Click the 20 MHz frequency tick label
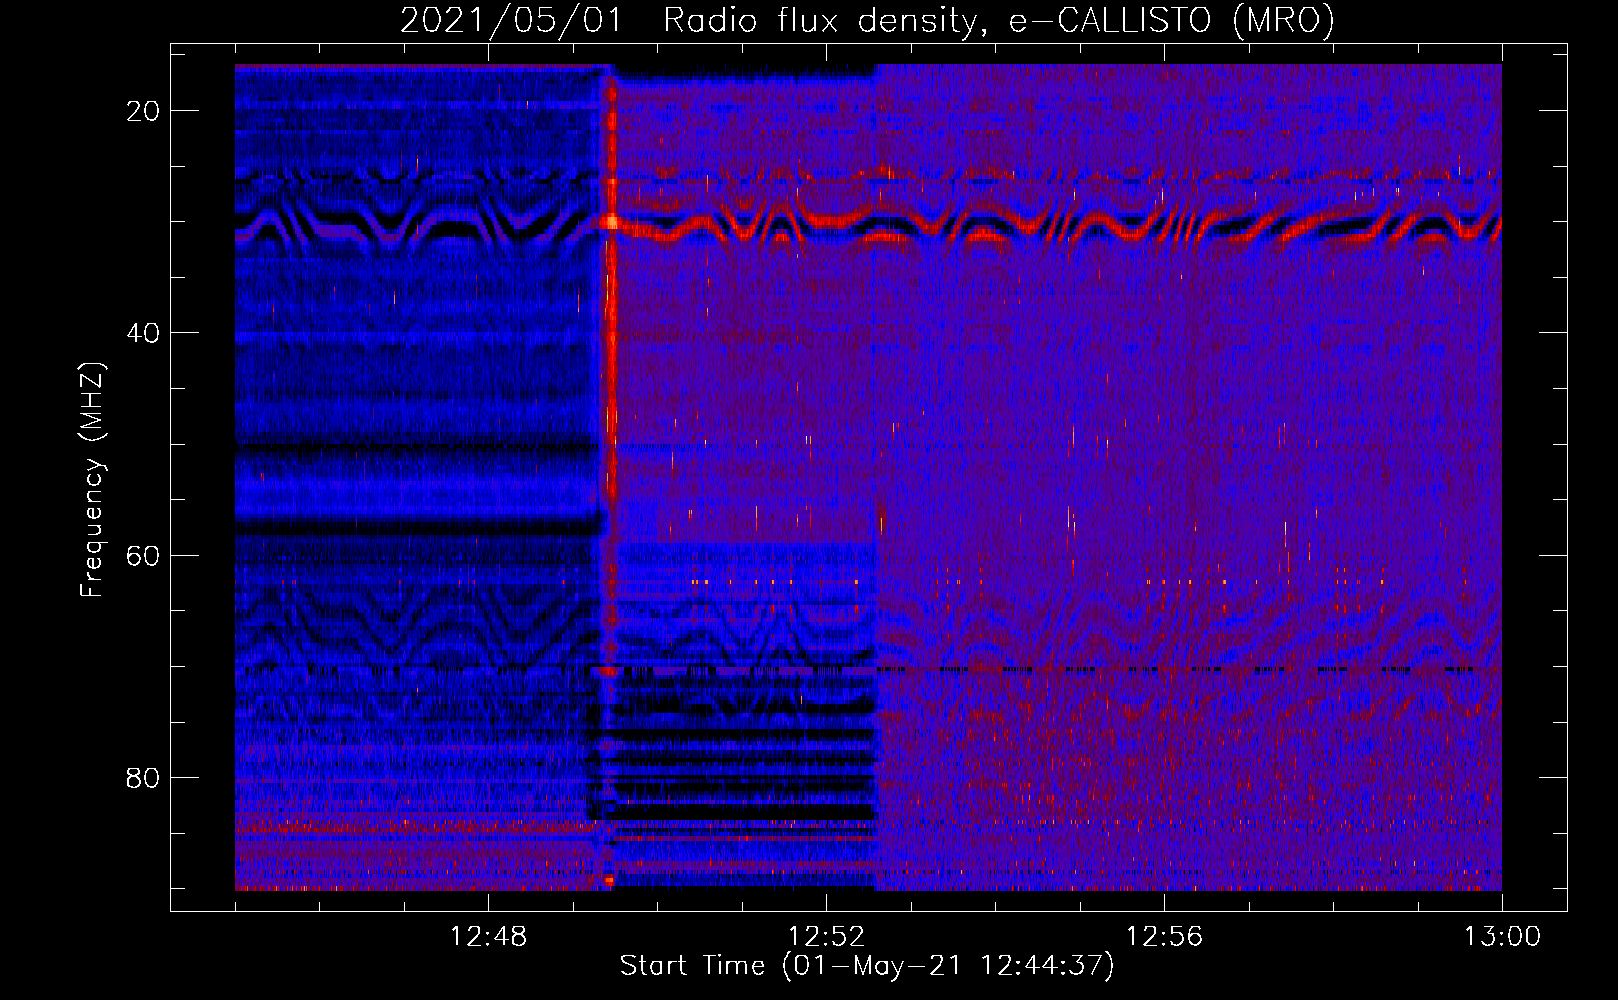This screenshot has width=1618, height=1000. 143,111
